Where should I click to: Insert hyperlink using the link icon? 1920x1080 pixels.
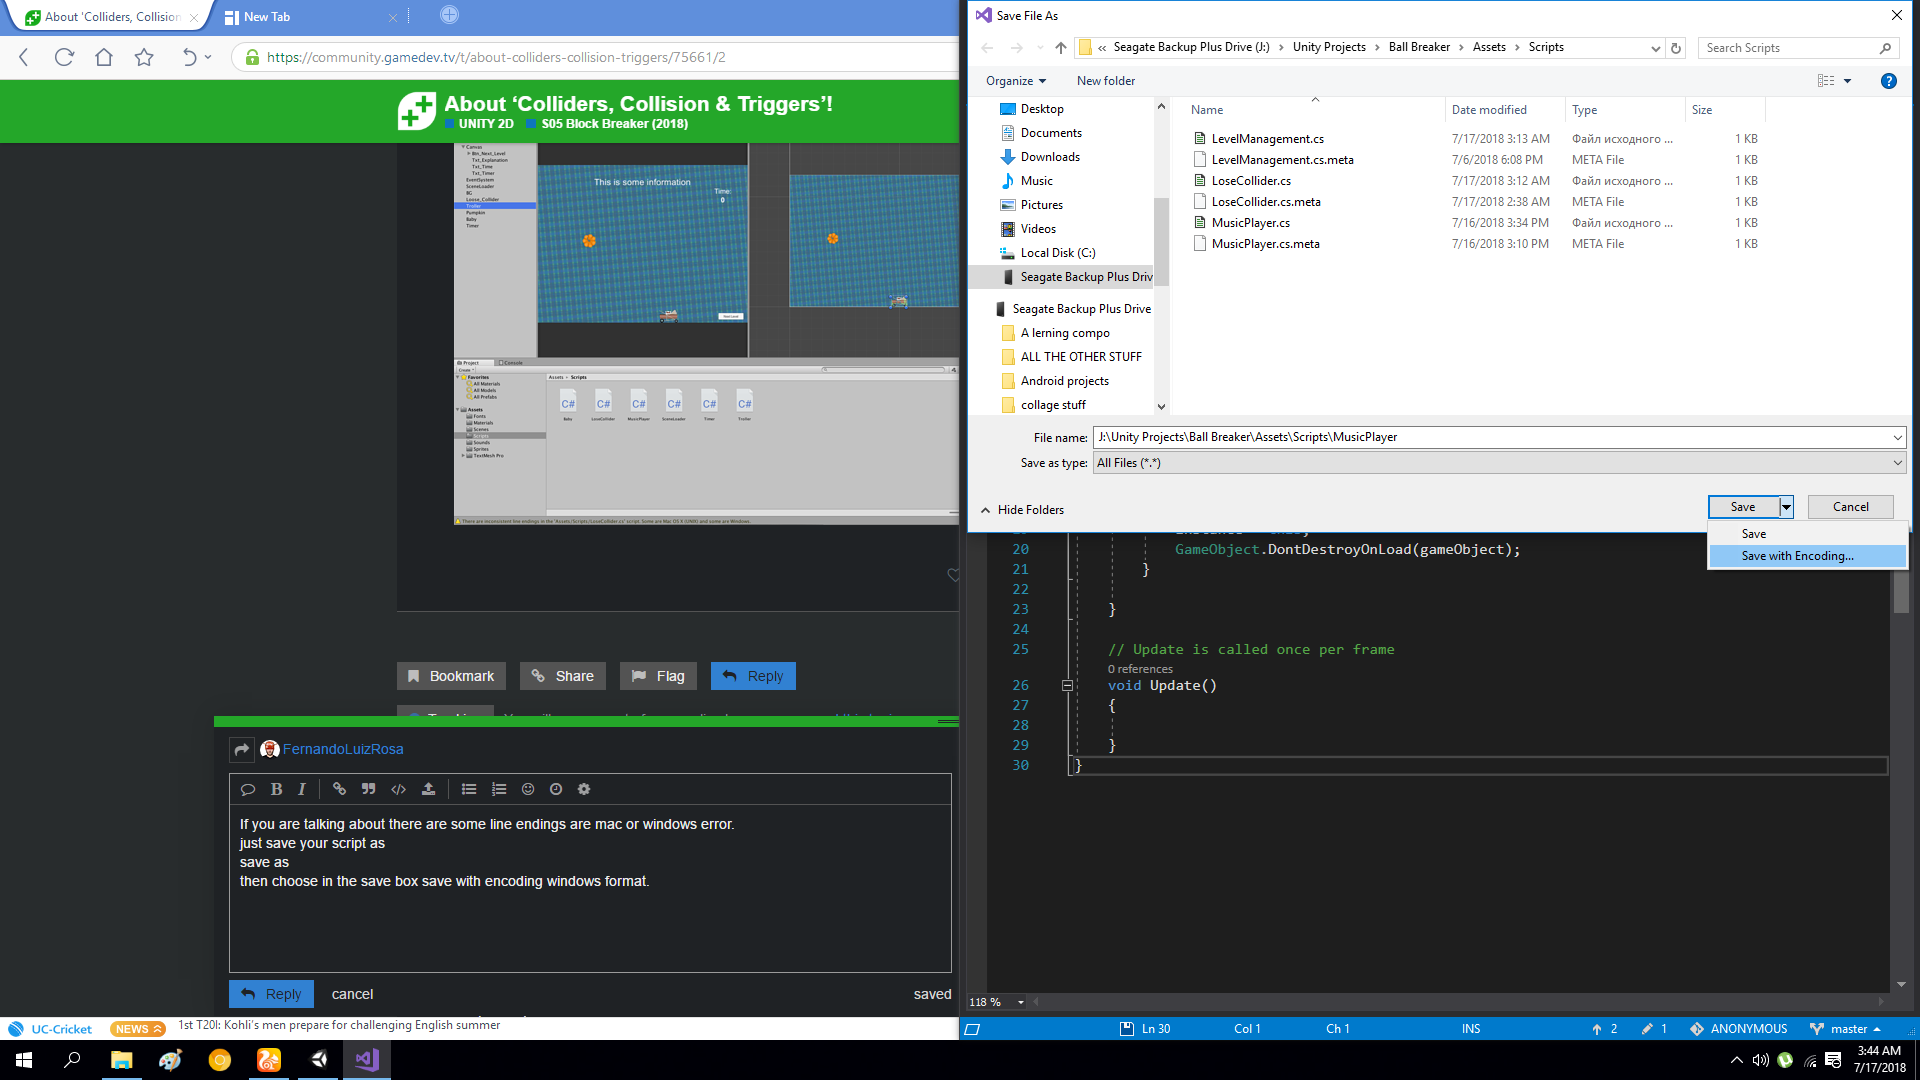[x=339, y=789]
